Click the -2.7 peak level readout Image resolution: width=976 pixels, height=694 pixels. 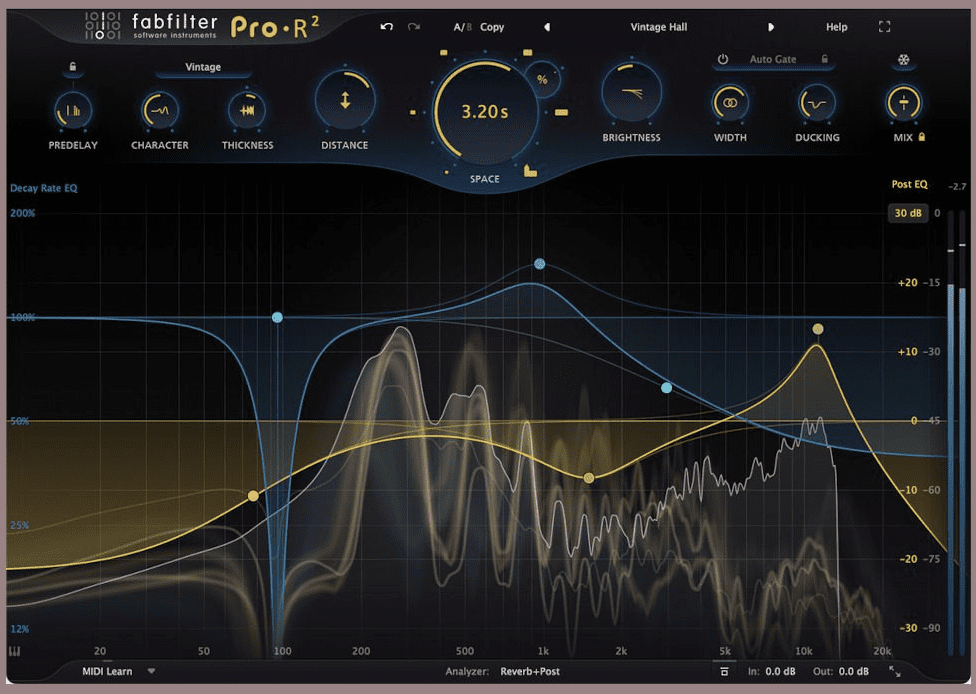957,187
